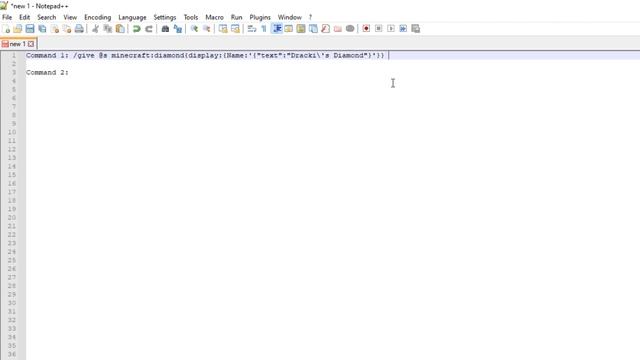This screenshot has width=640, height=360.
Task: Open the View menu
Action: (x=70, y=17)
